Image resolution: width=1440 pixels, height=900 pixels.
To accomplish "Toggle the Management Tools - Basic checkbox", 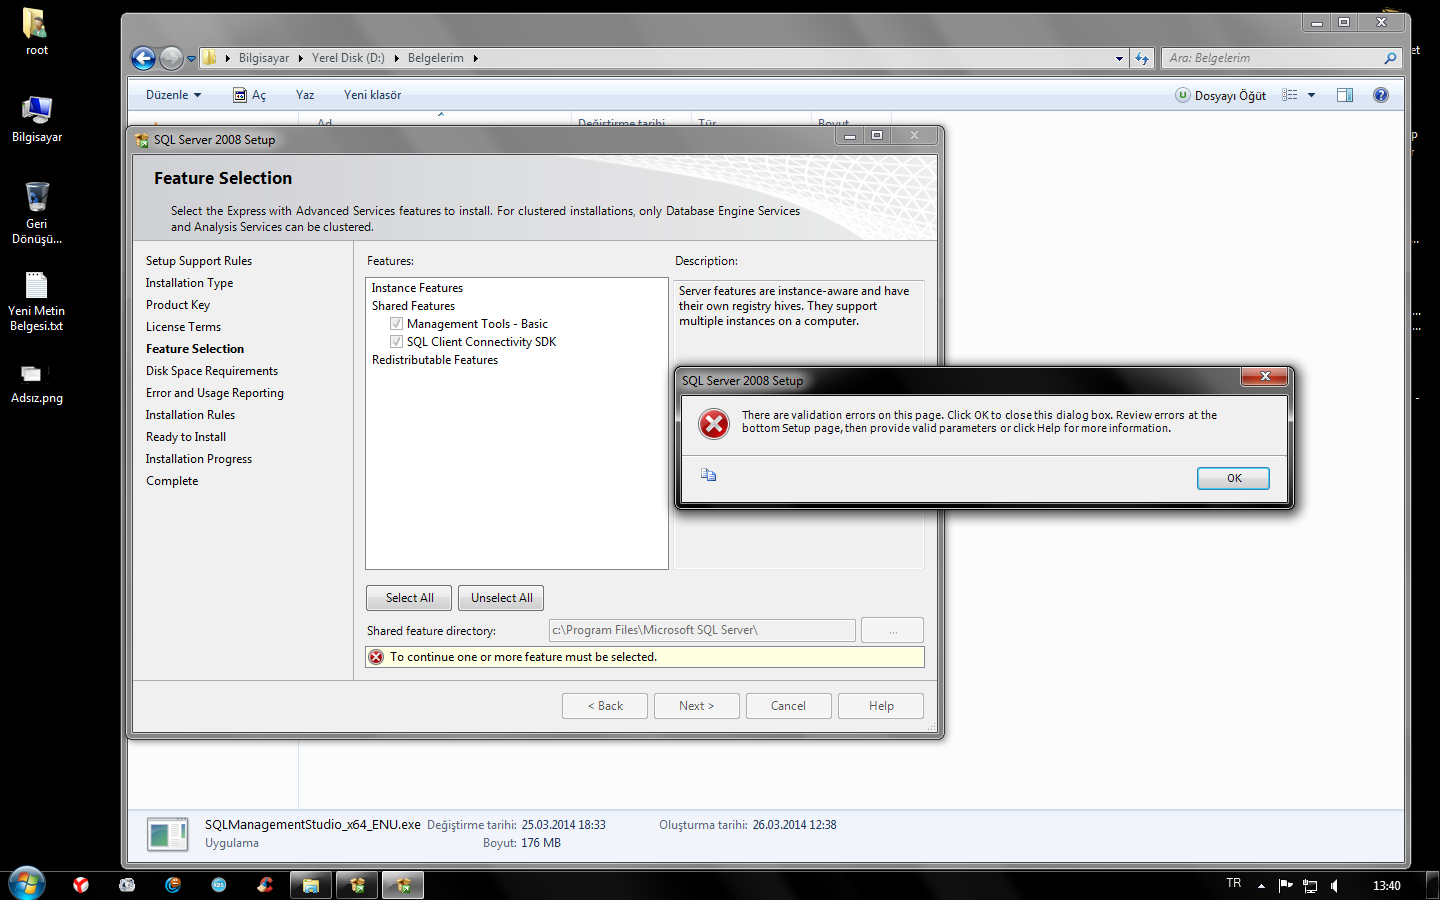I will (397, 324).
